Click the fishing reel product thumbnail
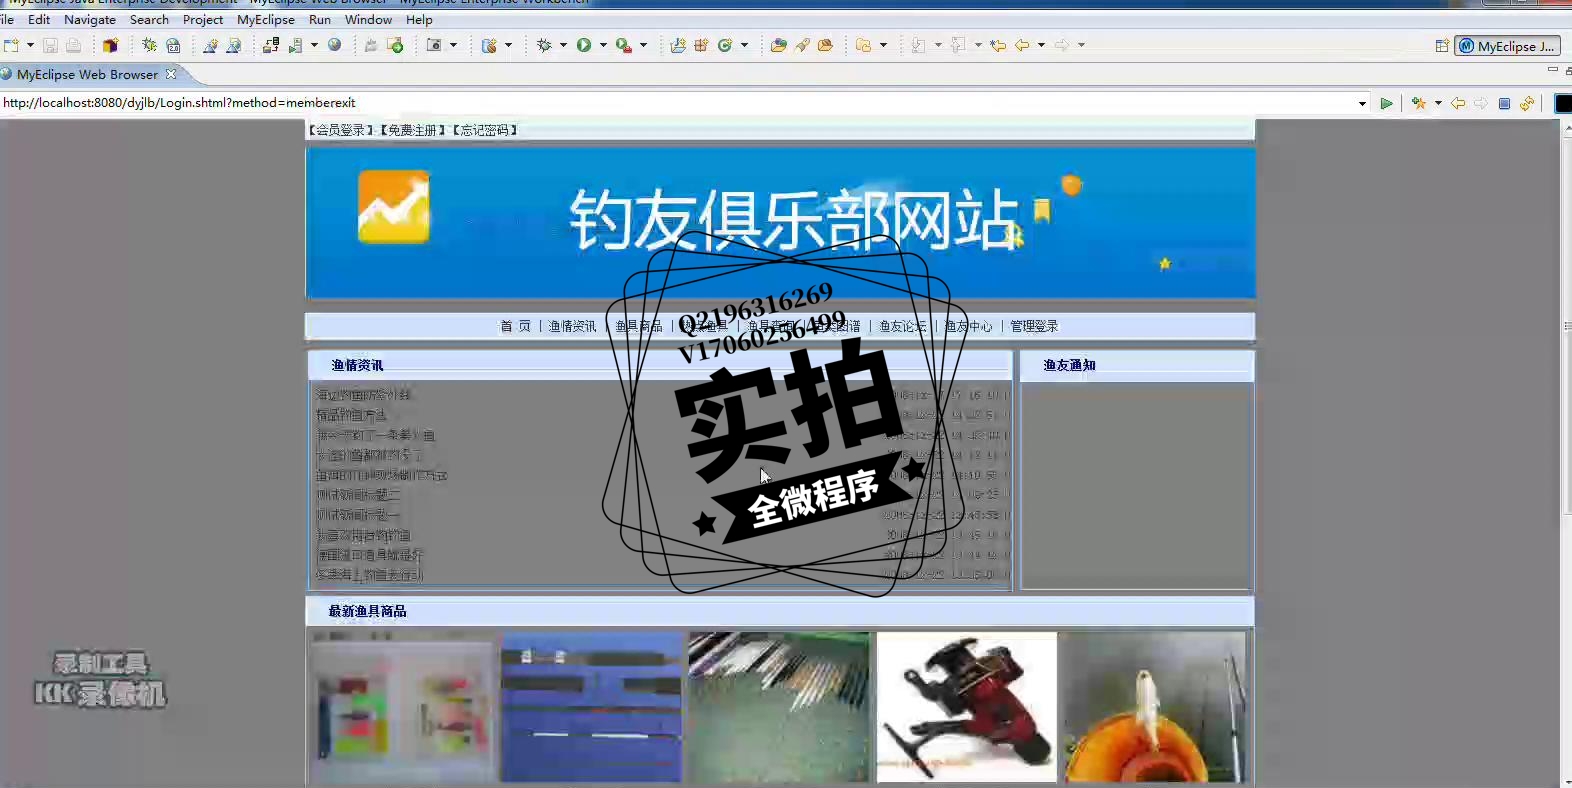1572x788 pixels. click(x=966, y=706)
